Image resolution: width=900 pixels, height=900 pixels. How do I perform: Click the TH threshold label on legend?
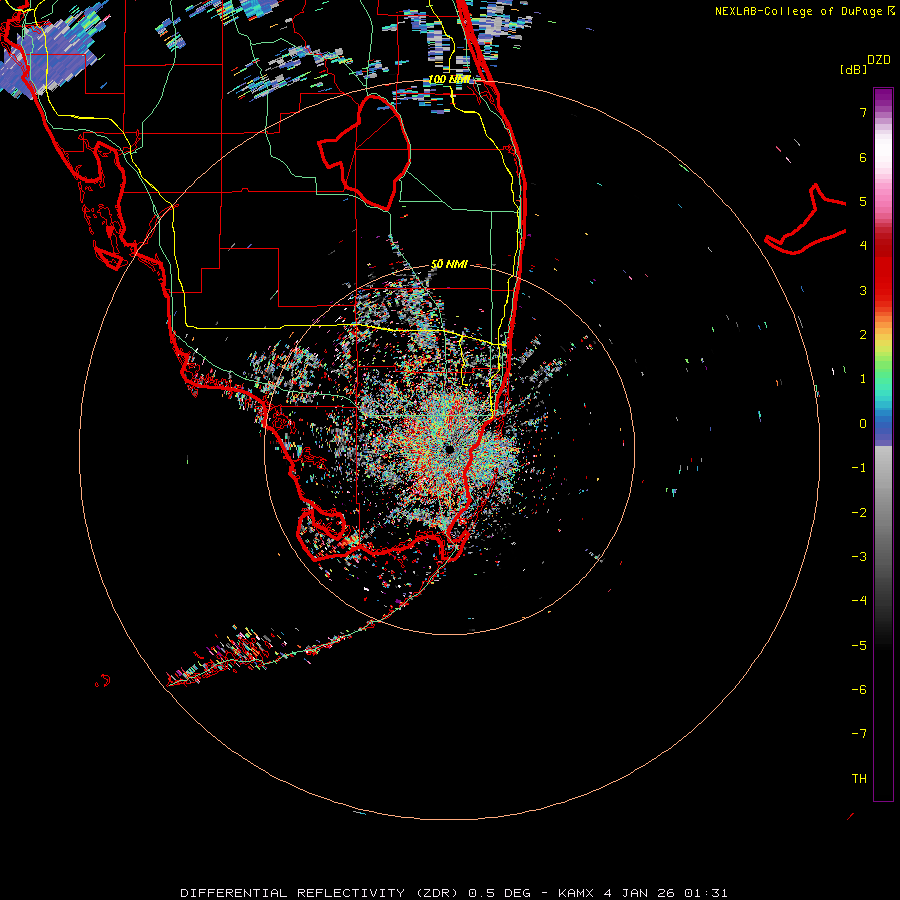pos(859,778)
